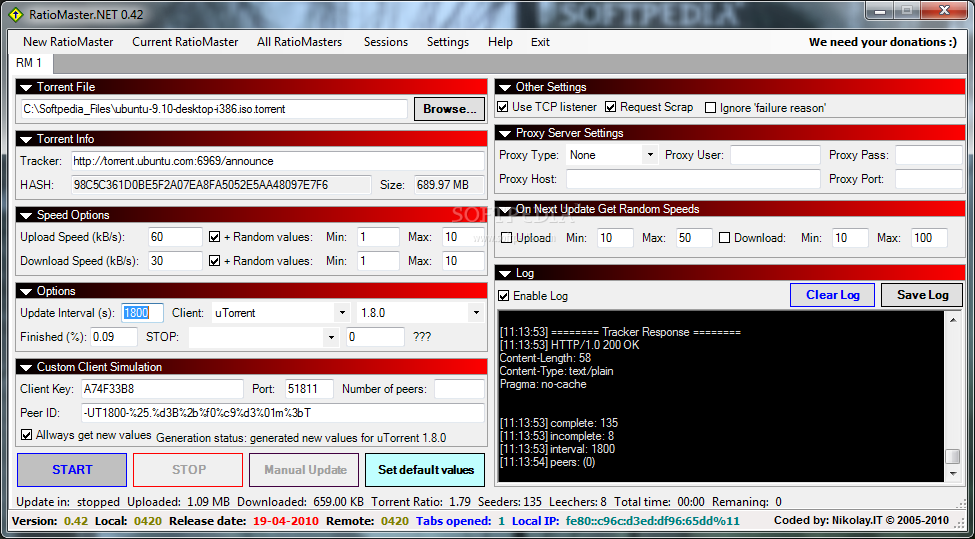
Task: Toggle Upload Speed random values checkbox
Action: [x=215, y=237]
